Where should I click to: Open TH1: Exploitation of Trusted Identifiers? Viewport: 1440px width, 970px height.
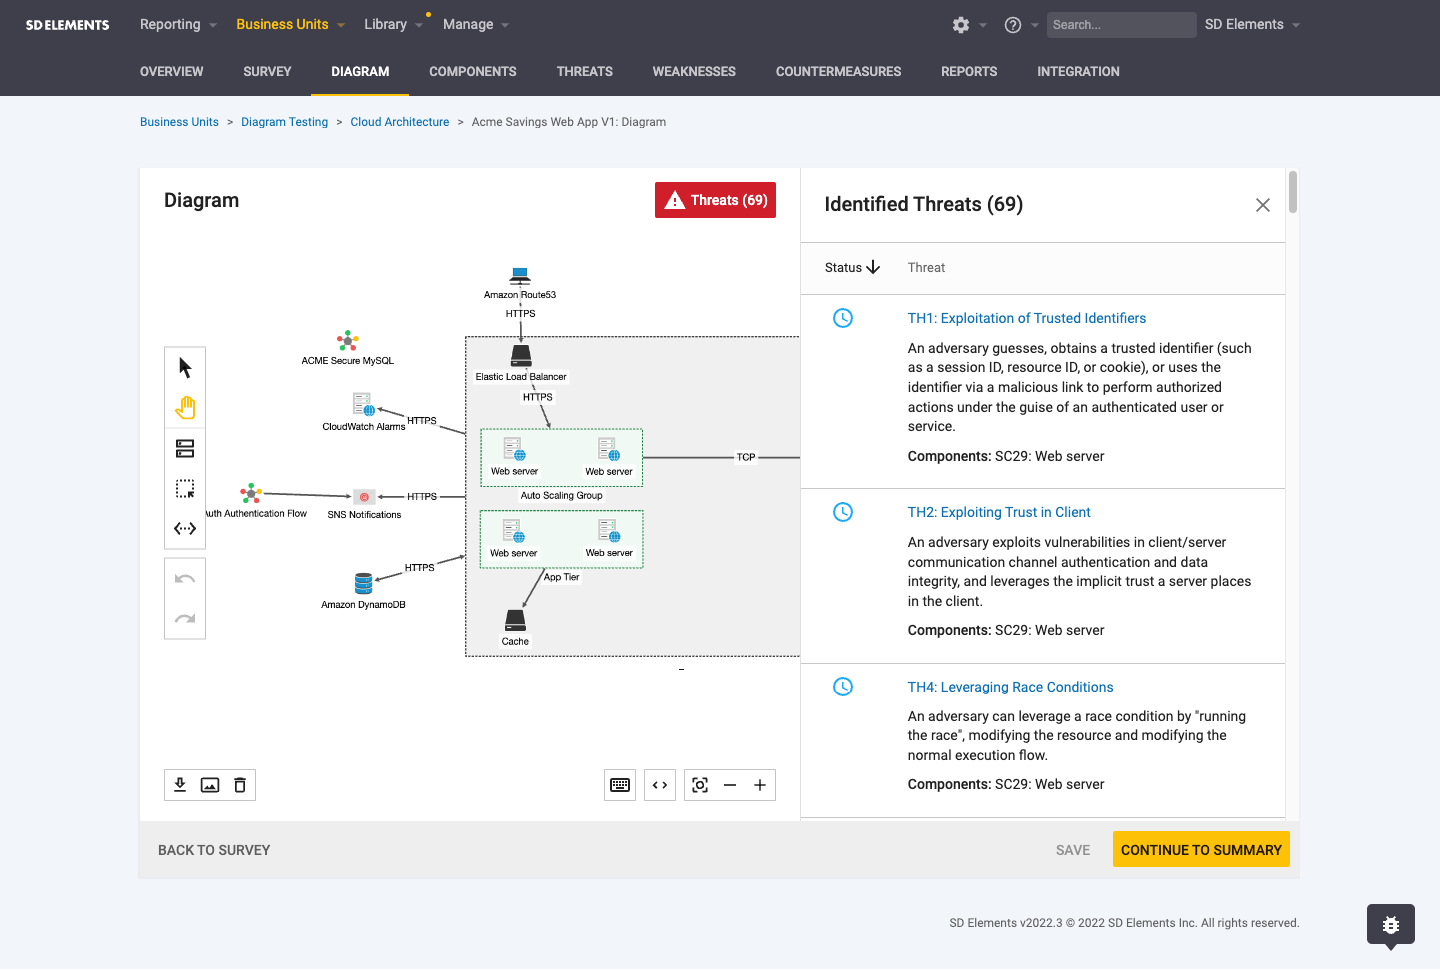tap(1027, 318)
